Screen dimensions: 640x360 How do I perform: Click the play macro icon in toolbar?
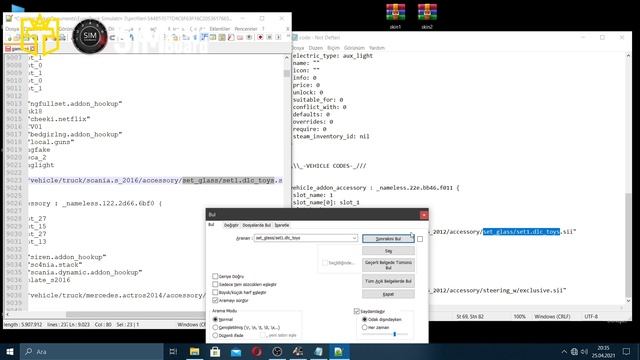point(278,38)
